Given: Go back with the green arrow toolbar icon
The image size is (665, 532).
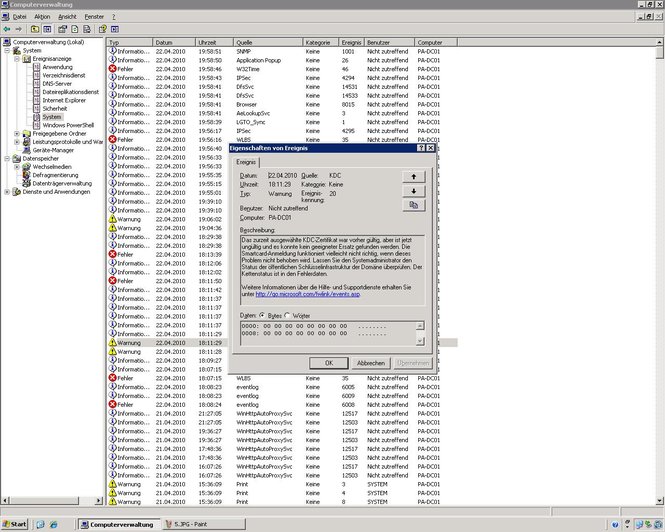Looking at the screenshot, I should (x=7, y=29).
